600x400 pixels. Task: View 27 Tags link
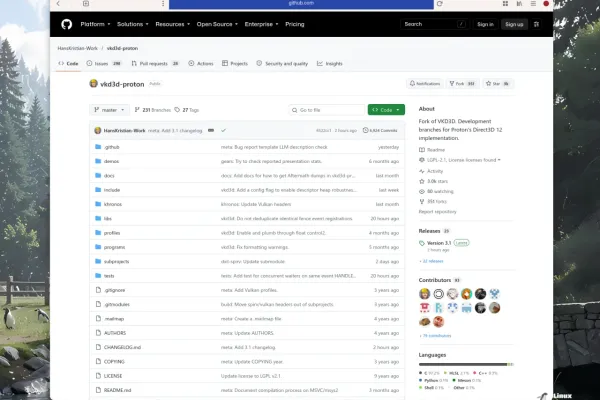(187, 110)
